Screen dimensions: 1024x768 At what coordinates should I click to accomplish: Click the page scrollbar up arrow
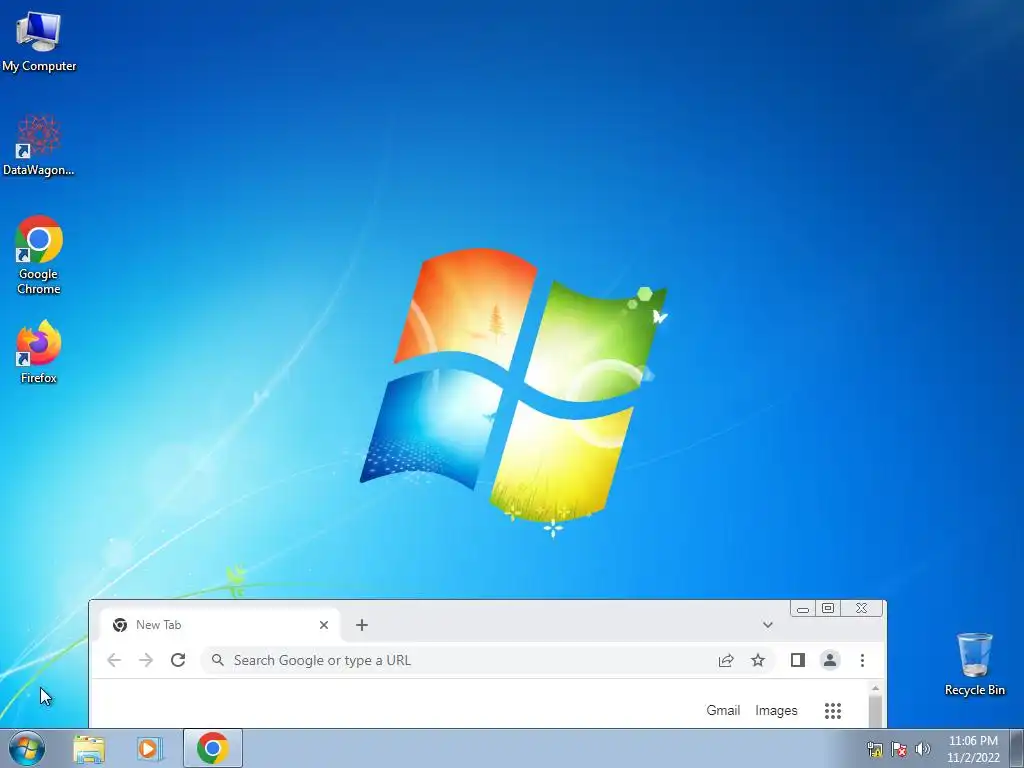click(875, 688)
